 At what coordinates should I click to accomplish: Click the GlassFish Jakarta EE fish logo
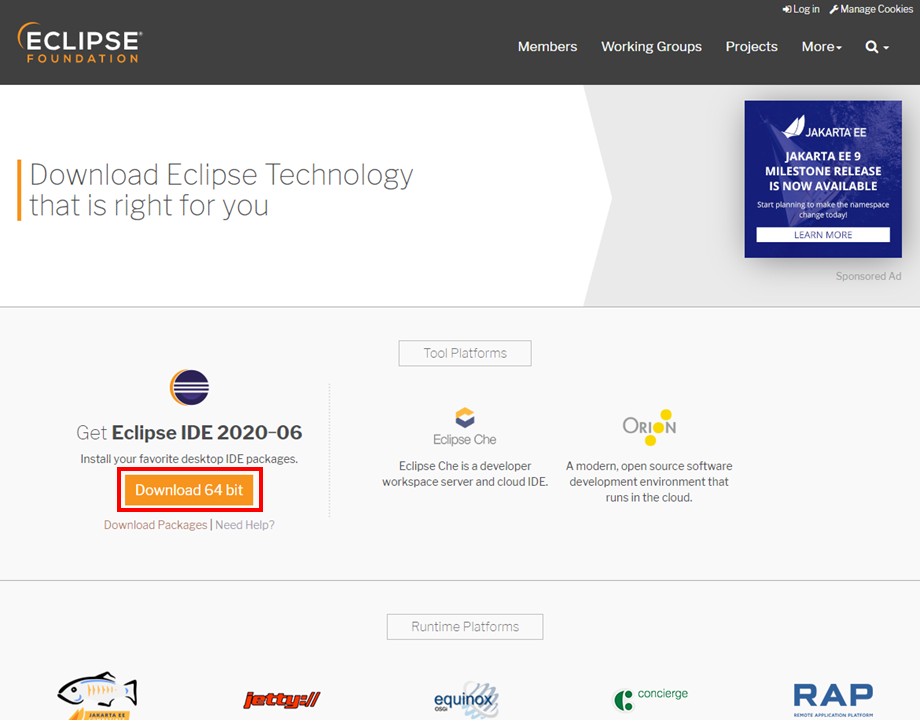(97, 695)
